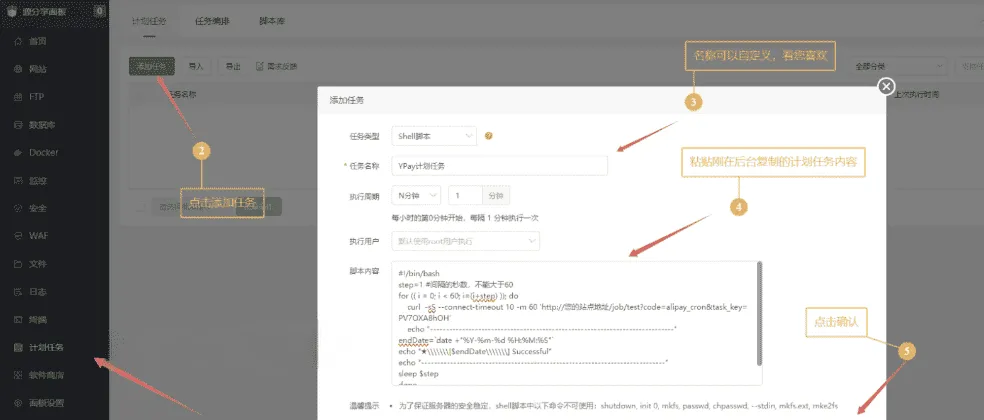Open the 执行周期 N分钟 dropdown

pyautogui.click(x=416, y=196)
